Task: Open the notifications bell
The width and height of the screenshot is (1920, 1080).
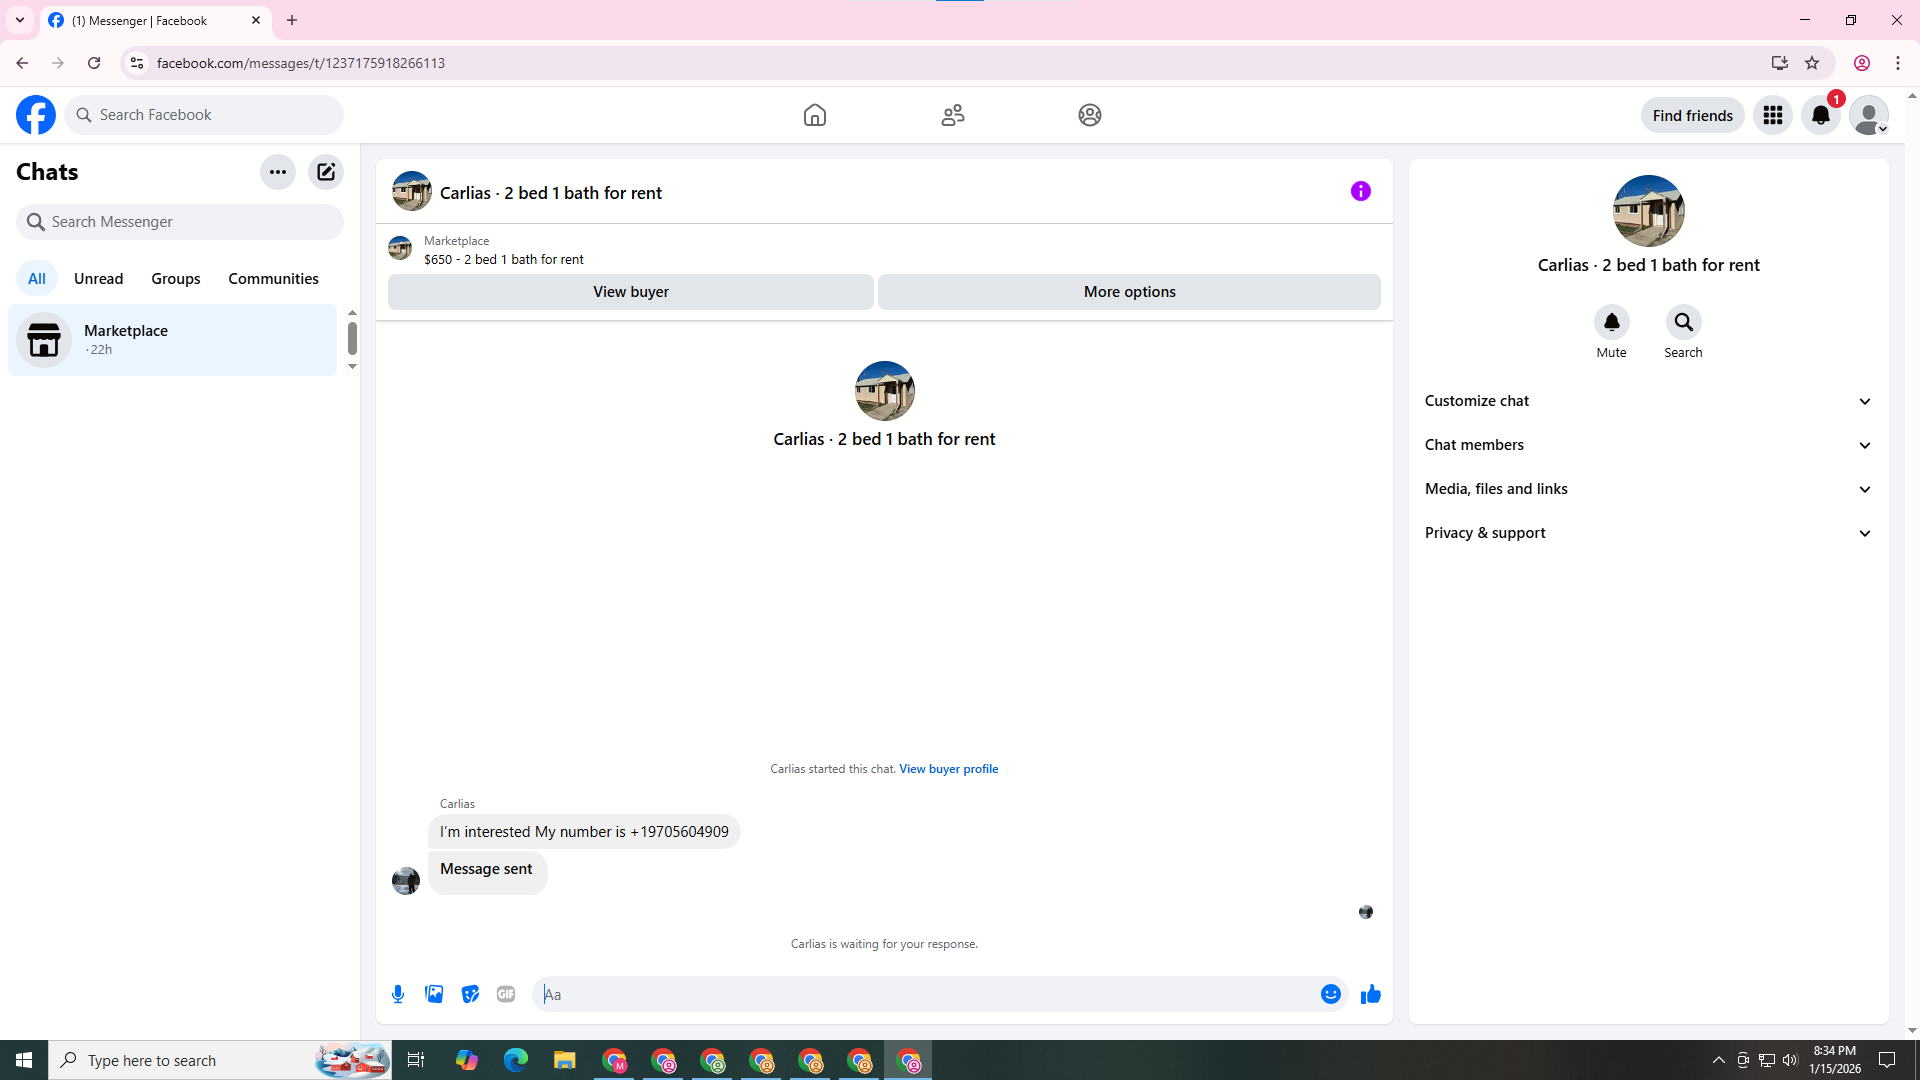Action: 1820,115
